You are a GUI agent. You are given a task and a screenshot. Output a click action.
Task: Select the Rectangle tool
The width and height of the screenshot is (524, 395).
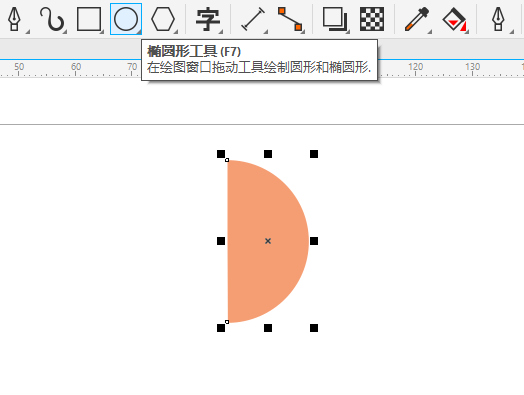coord(89,19)
